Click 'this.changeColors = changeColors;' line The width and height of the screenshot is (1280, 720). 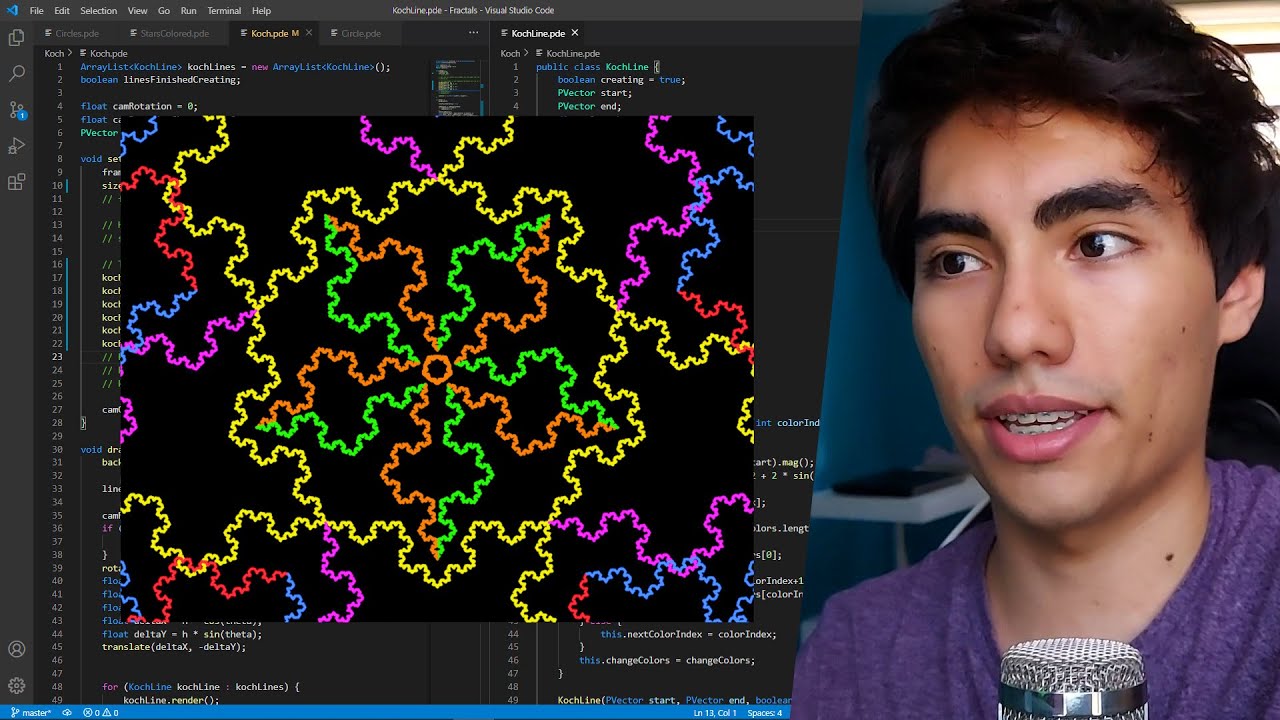pos(667,660)
